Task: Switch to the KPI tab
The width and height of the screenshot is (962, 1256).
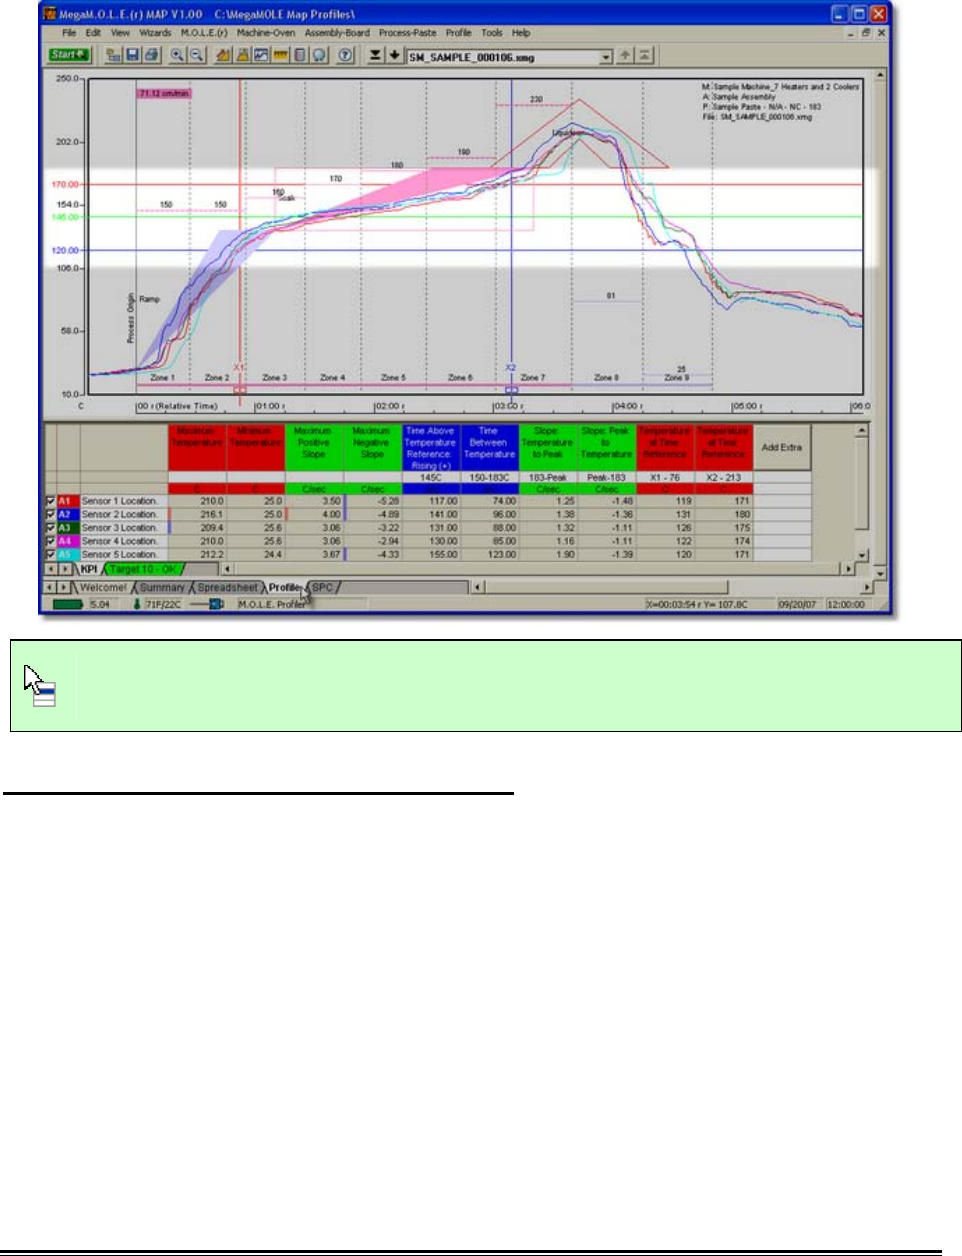Action: tap(89, 569)
